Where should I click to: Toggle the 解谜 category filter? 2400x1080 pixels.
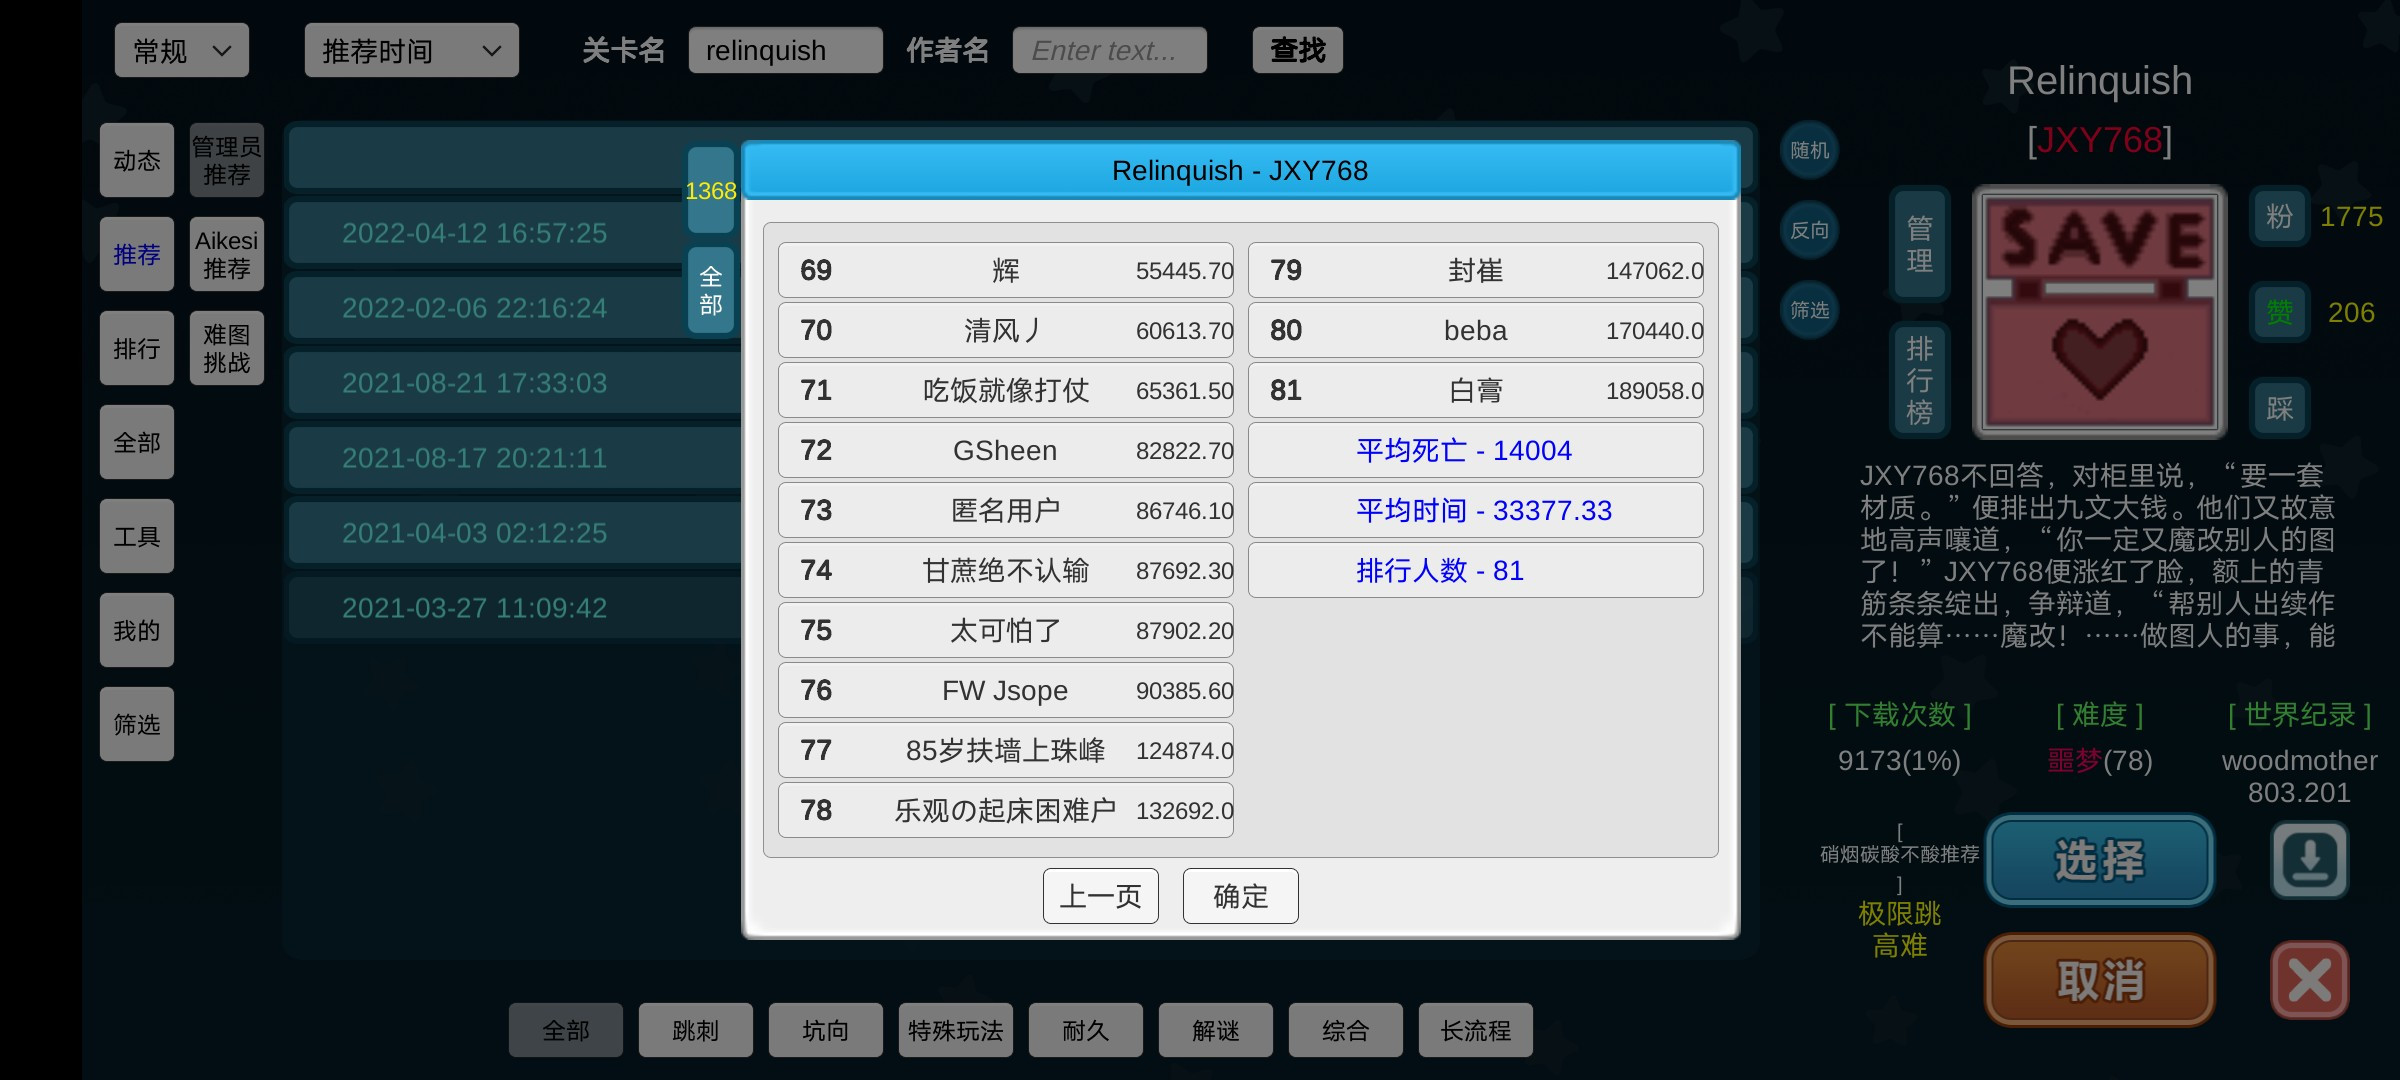pos(1215,1030)
